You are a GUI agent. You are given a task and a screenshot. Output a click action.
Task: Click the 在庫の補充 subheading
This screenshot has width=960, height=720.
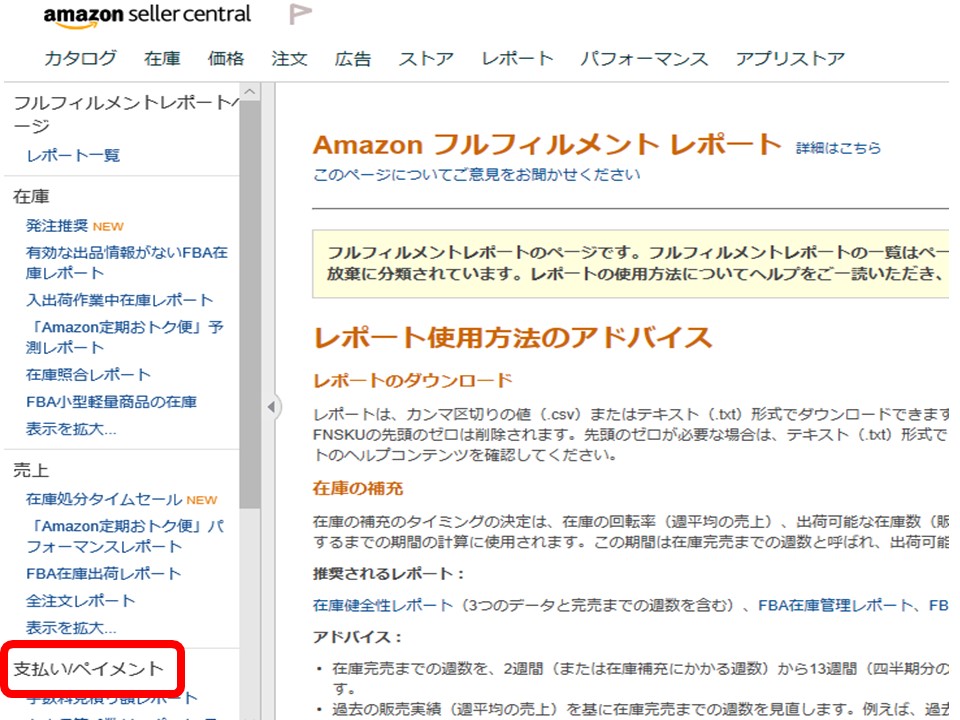point(358,488)
